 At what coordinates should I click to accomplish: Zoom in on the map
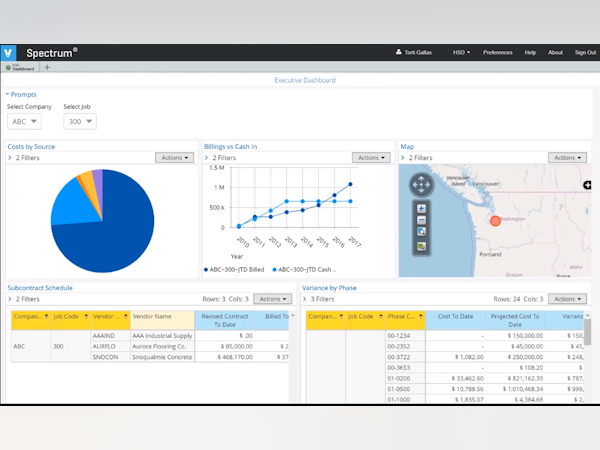[x=421, y=209]
